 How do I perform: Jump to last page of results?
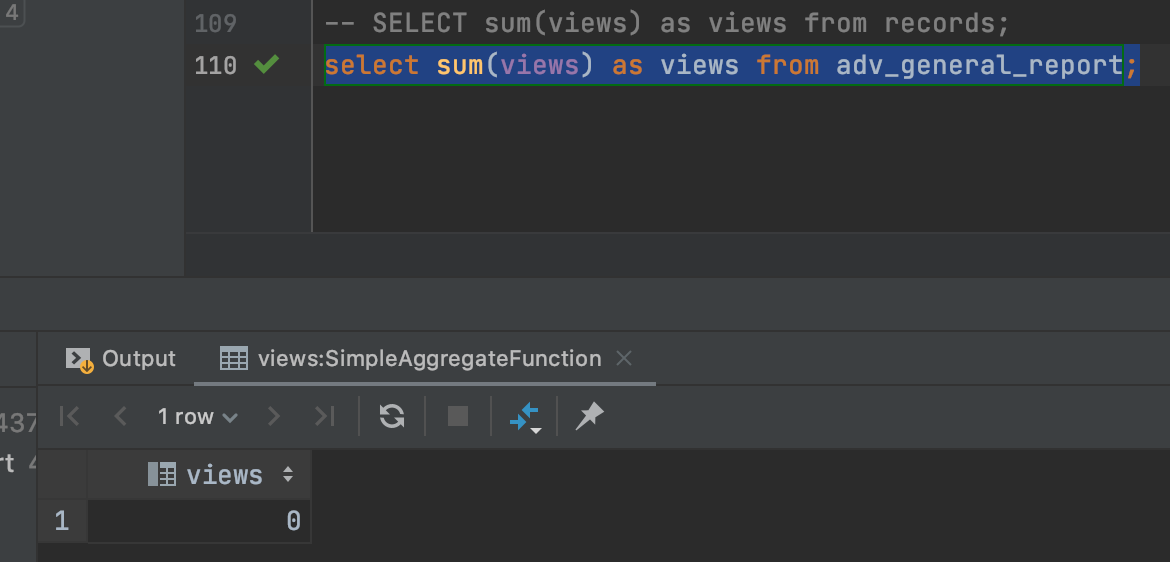click(325, 416)
